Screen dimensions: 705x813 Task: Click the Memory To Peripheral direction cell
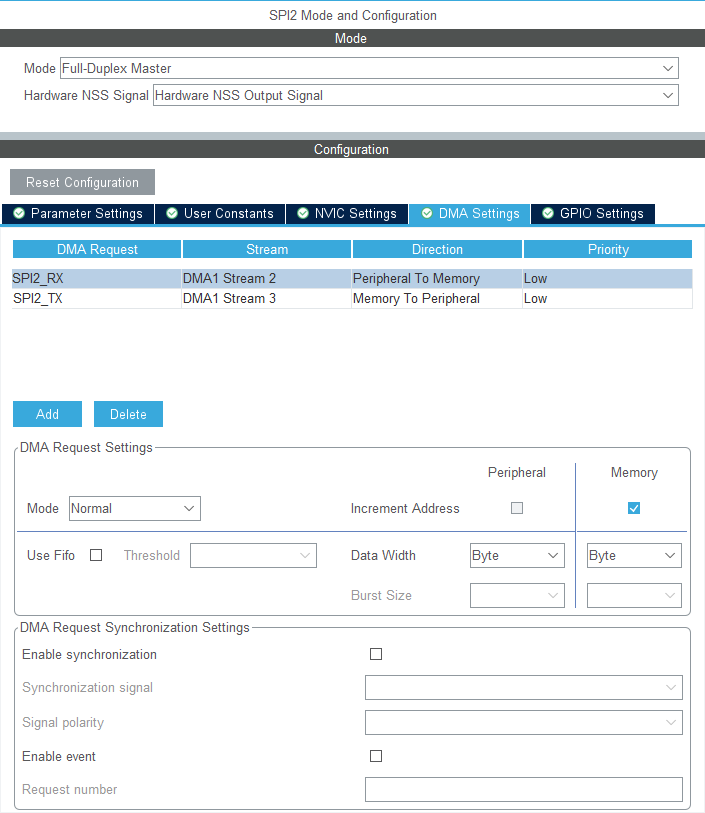pos(437,299)
